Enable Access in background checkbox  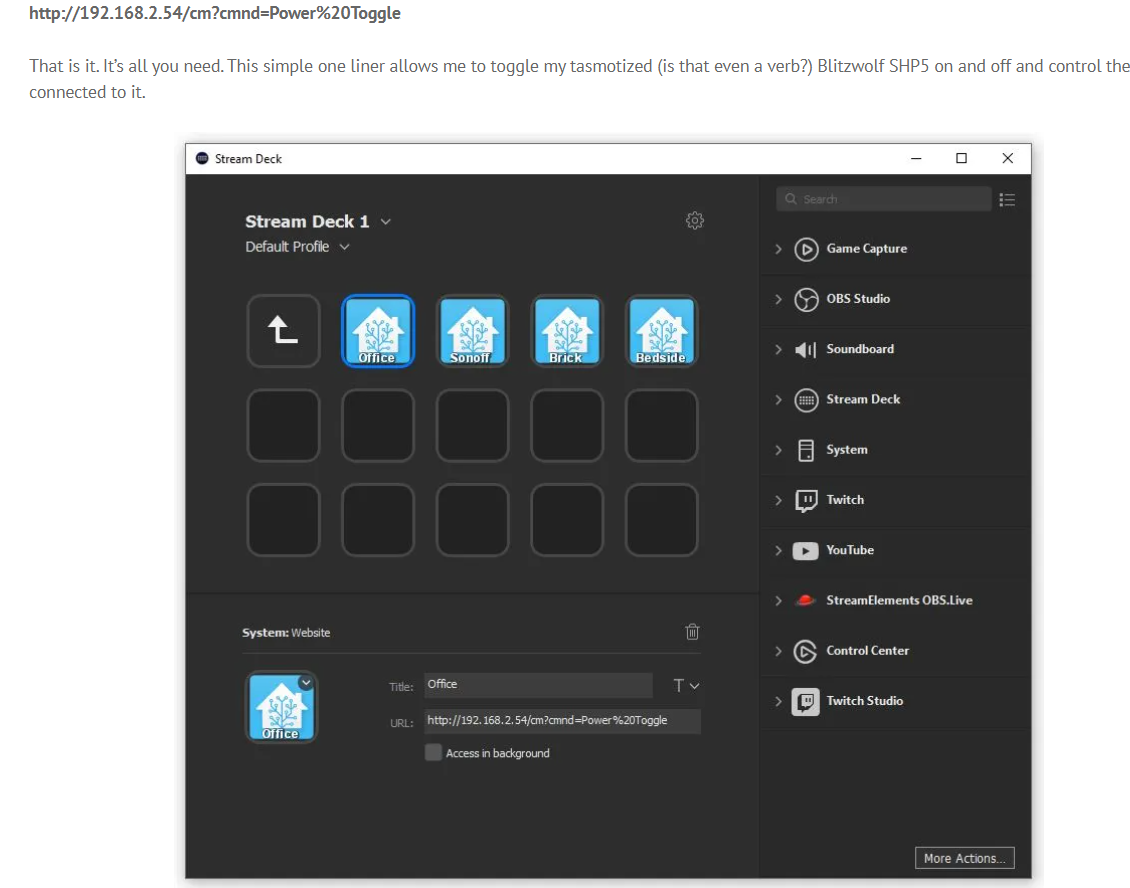[x=433, y=752]
